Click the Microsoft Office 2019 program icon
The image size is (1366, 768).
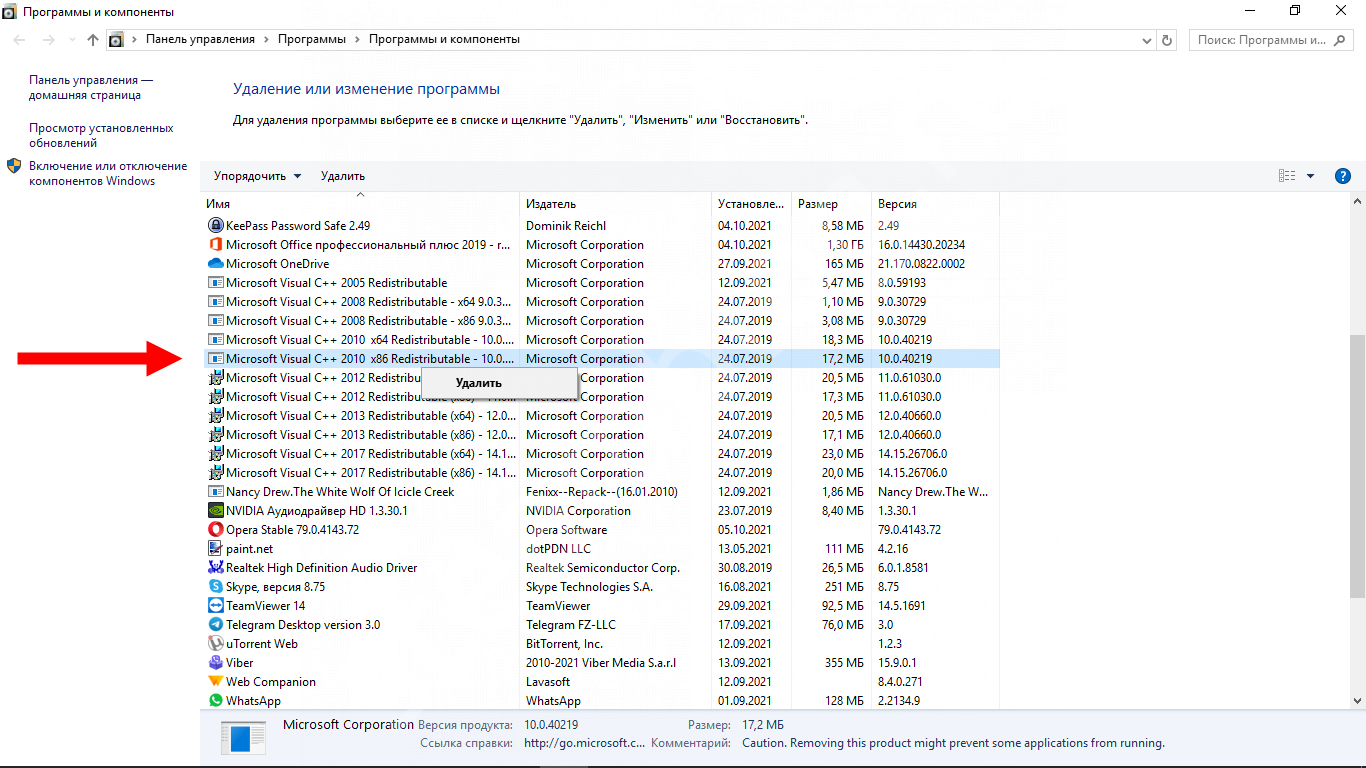pyautogui.click(x=215, y=245)
